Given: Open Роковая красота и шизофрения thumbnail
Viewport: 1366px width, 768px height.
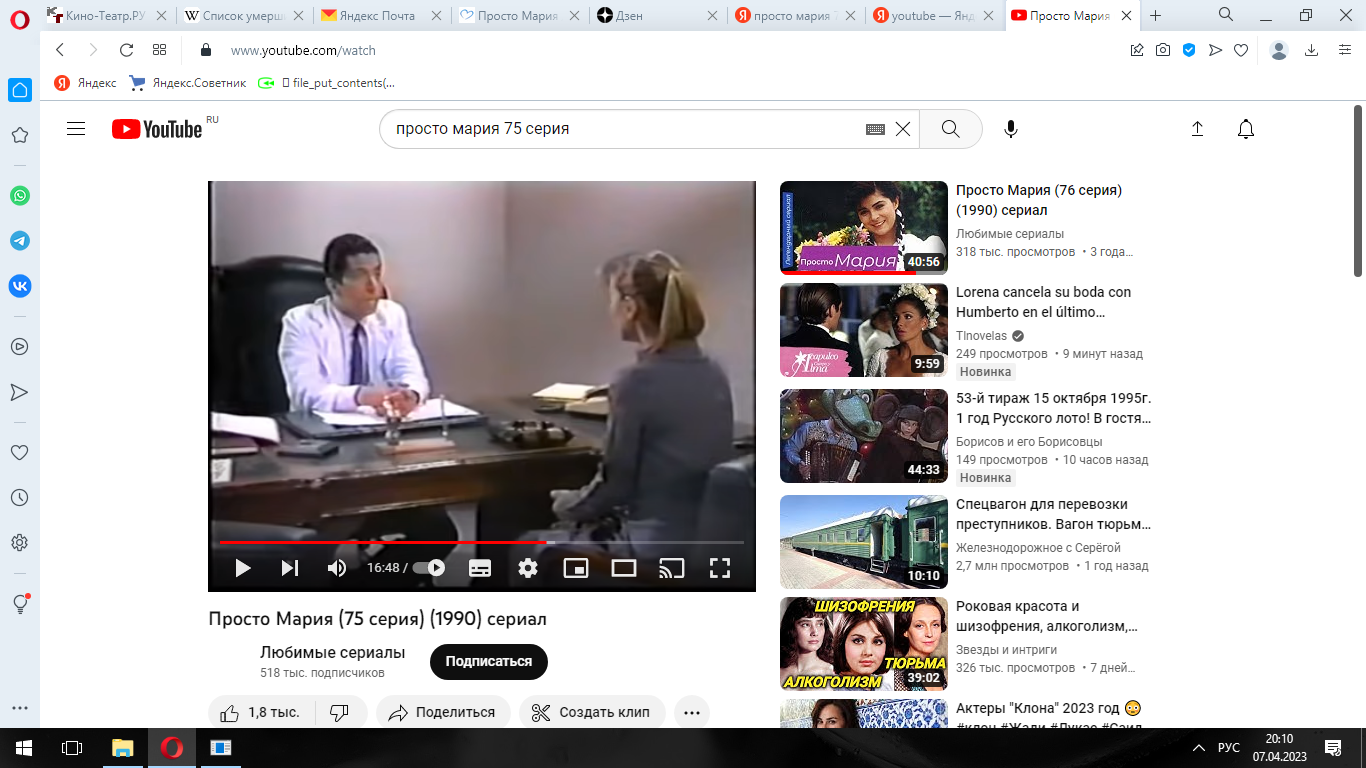Looking at the screenshot, I should pyautogui.click(x=864, y=644).
